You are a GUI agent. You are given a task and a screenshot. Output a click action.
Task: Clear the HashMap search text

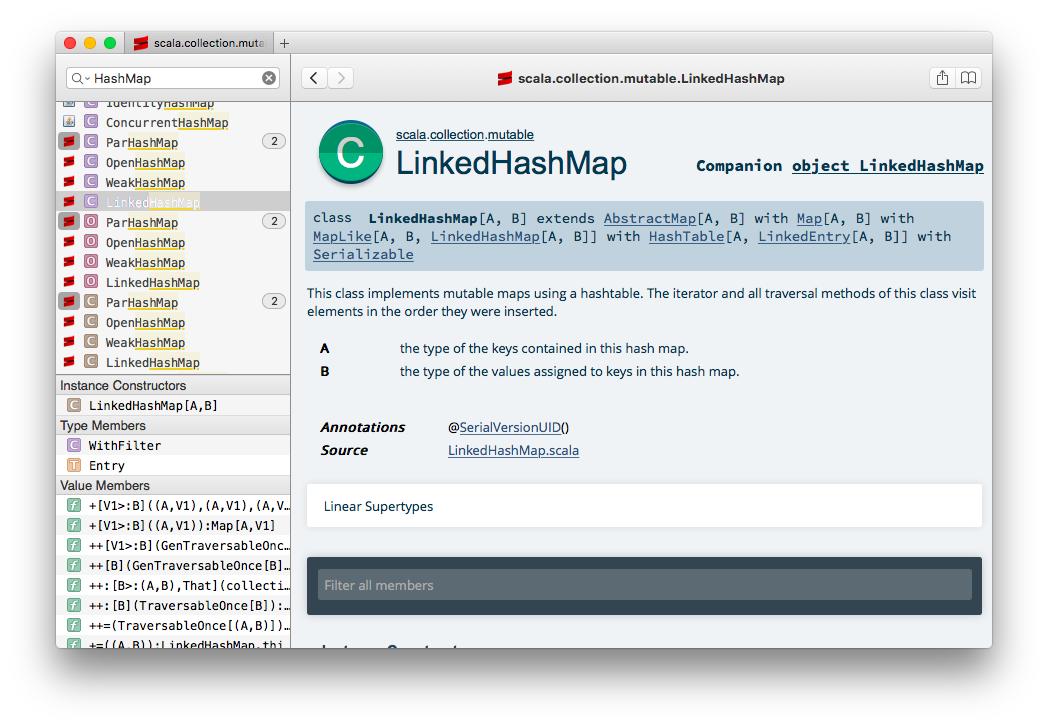(269, 78)
